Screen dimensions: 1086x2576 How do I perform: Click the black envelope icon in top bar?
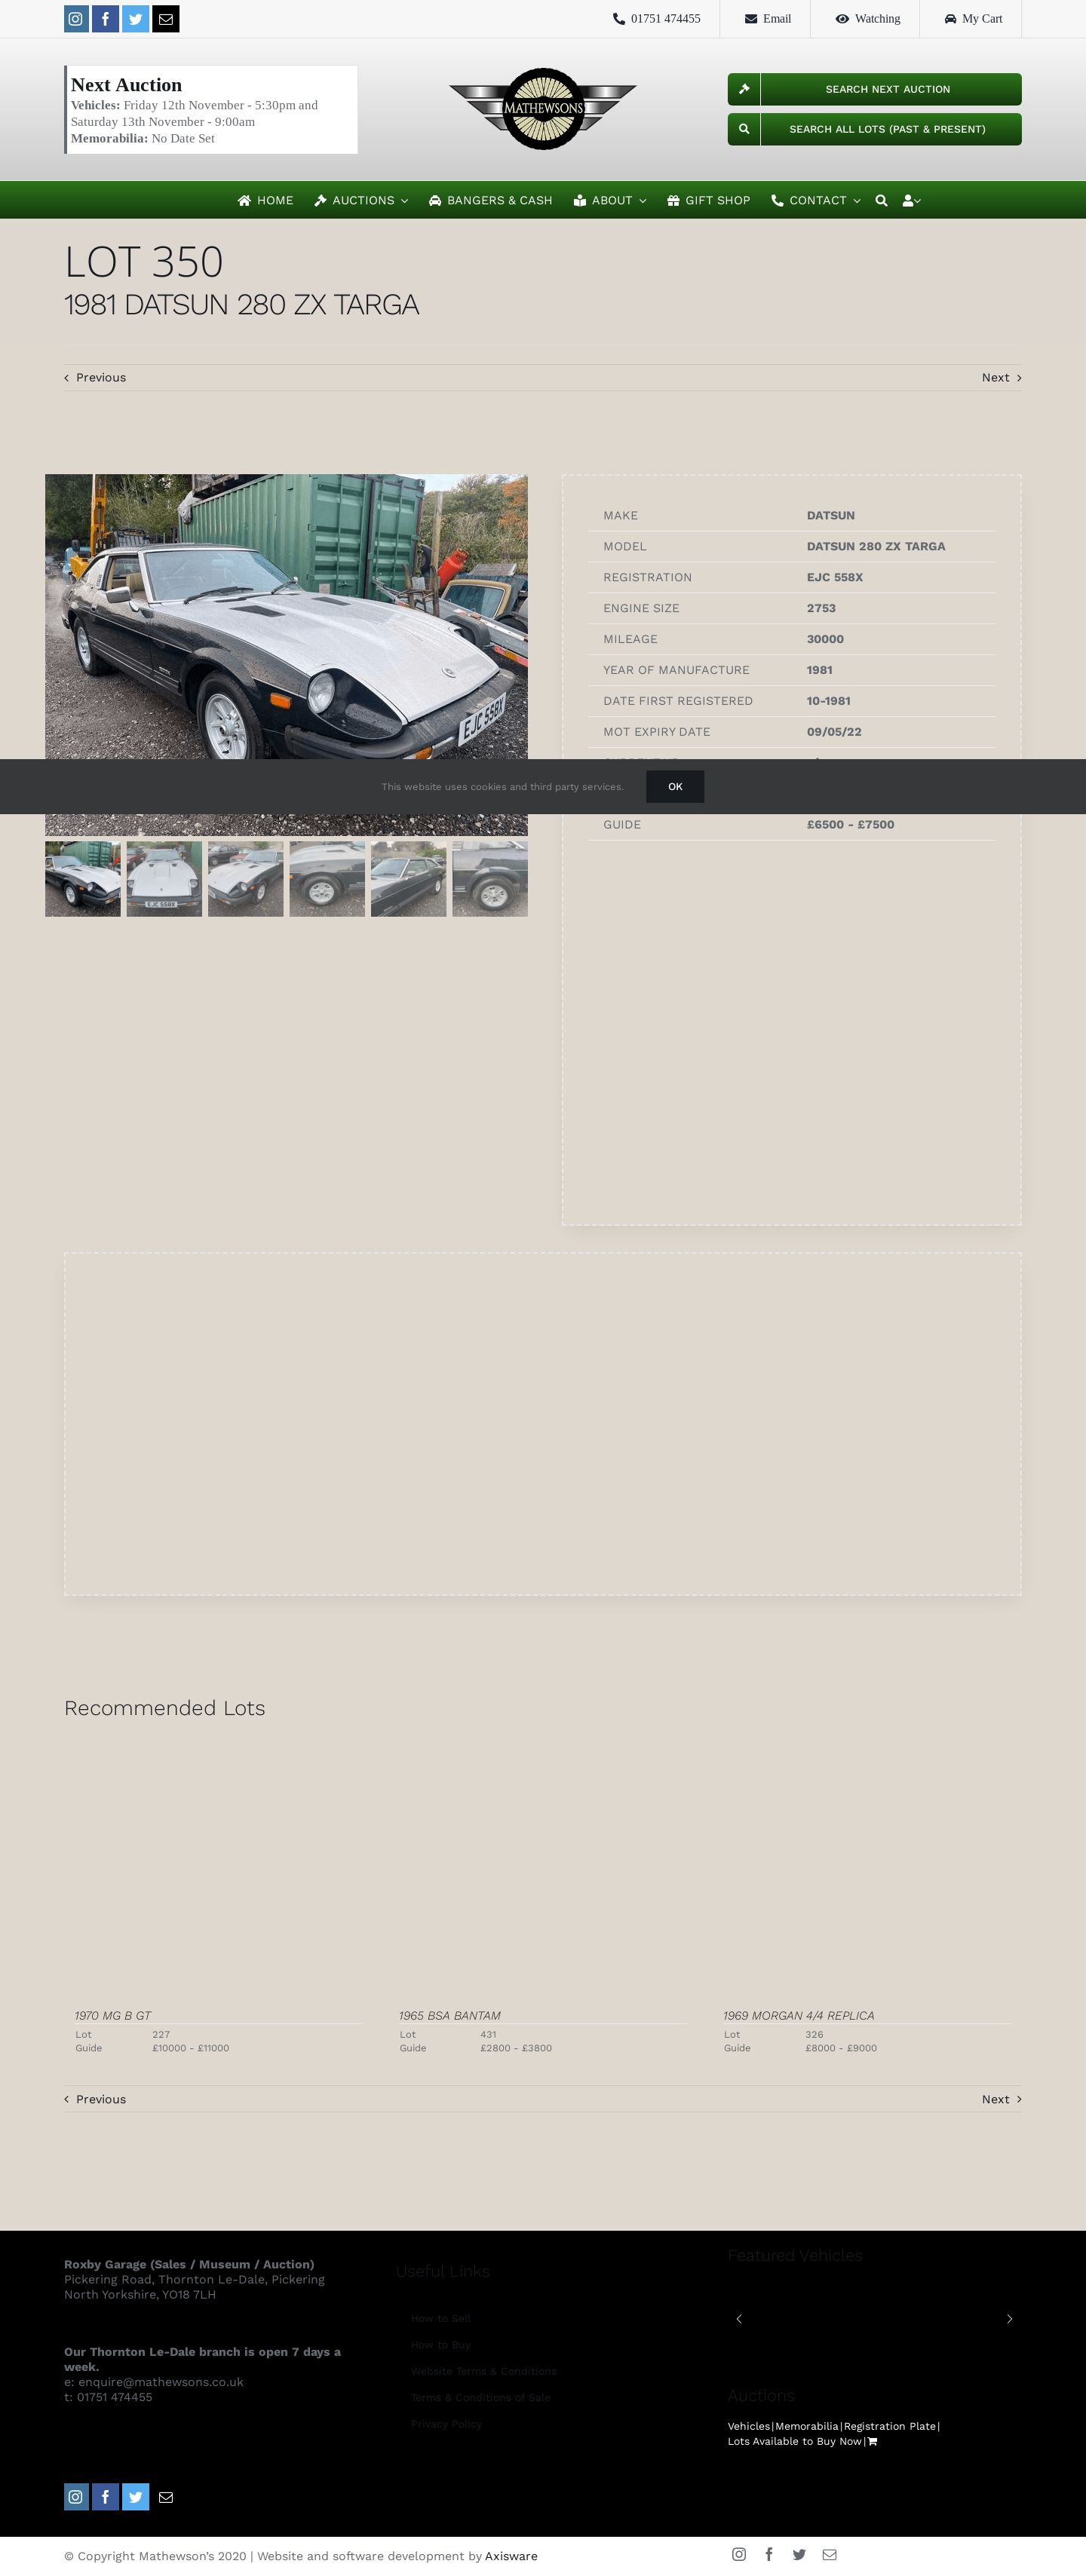pos(166,19)
